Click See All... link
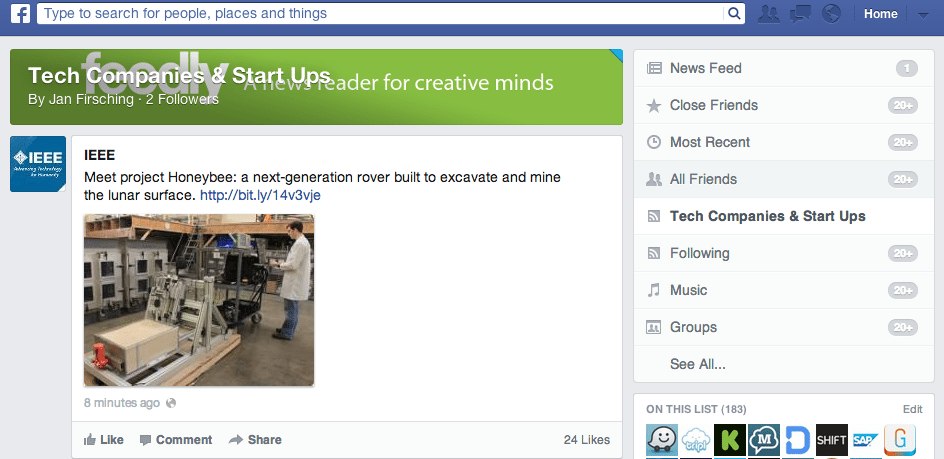Screen dimensions: 944x459 coord(698,364)
